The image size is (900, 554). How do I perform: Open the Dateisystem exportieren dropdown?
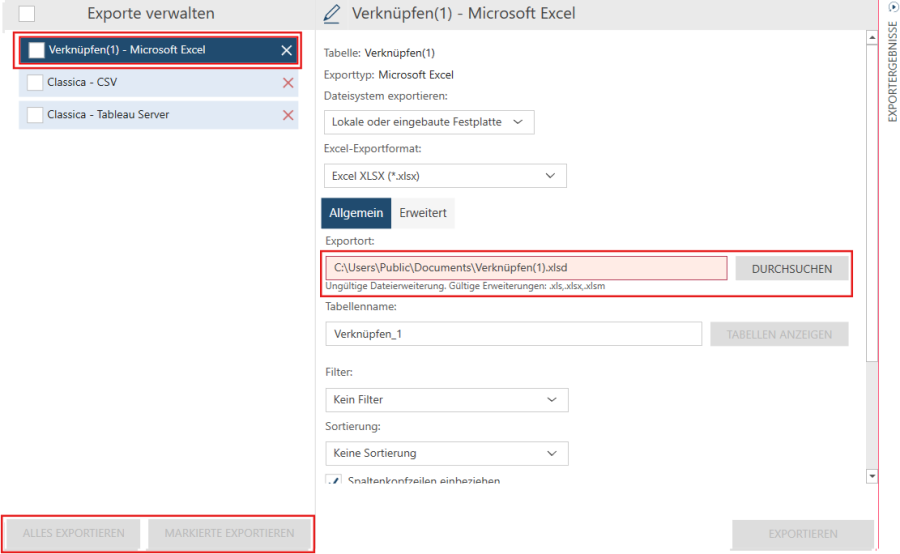point(429,122)
